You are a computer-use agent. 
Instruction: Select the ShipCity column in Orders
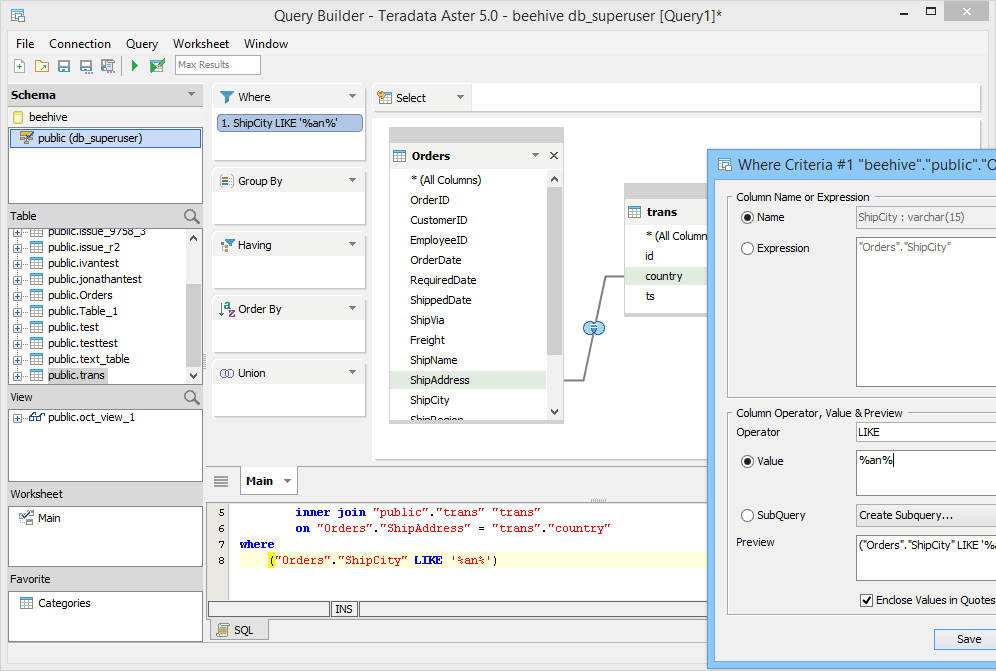430,400
